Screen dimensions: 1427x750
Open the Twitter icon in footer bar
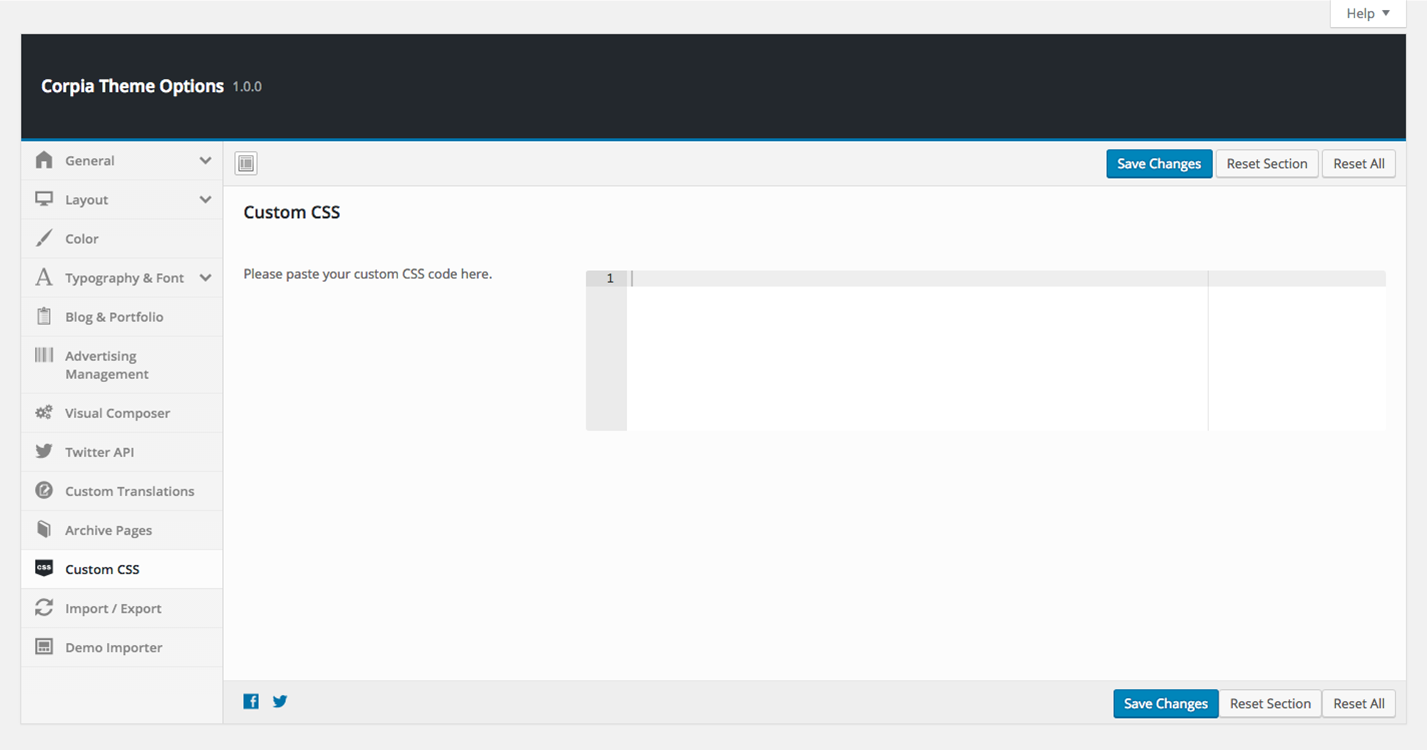pos(280,702)
